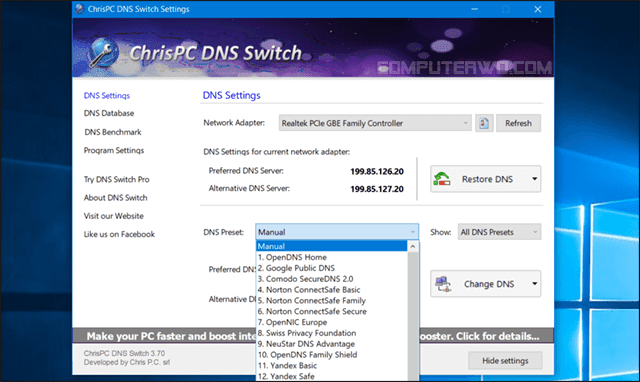640x382 pixels.
Task: Click the adapter details icon beside Refresh
Action: (484, 123)
